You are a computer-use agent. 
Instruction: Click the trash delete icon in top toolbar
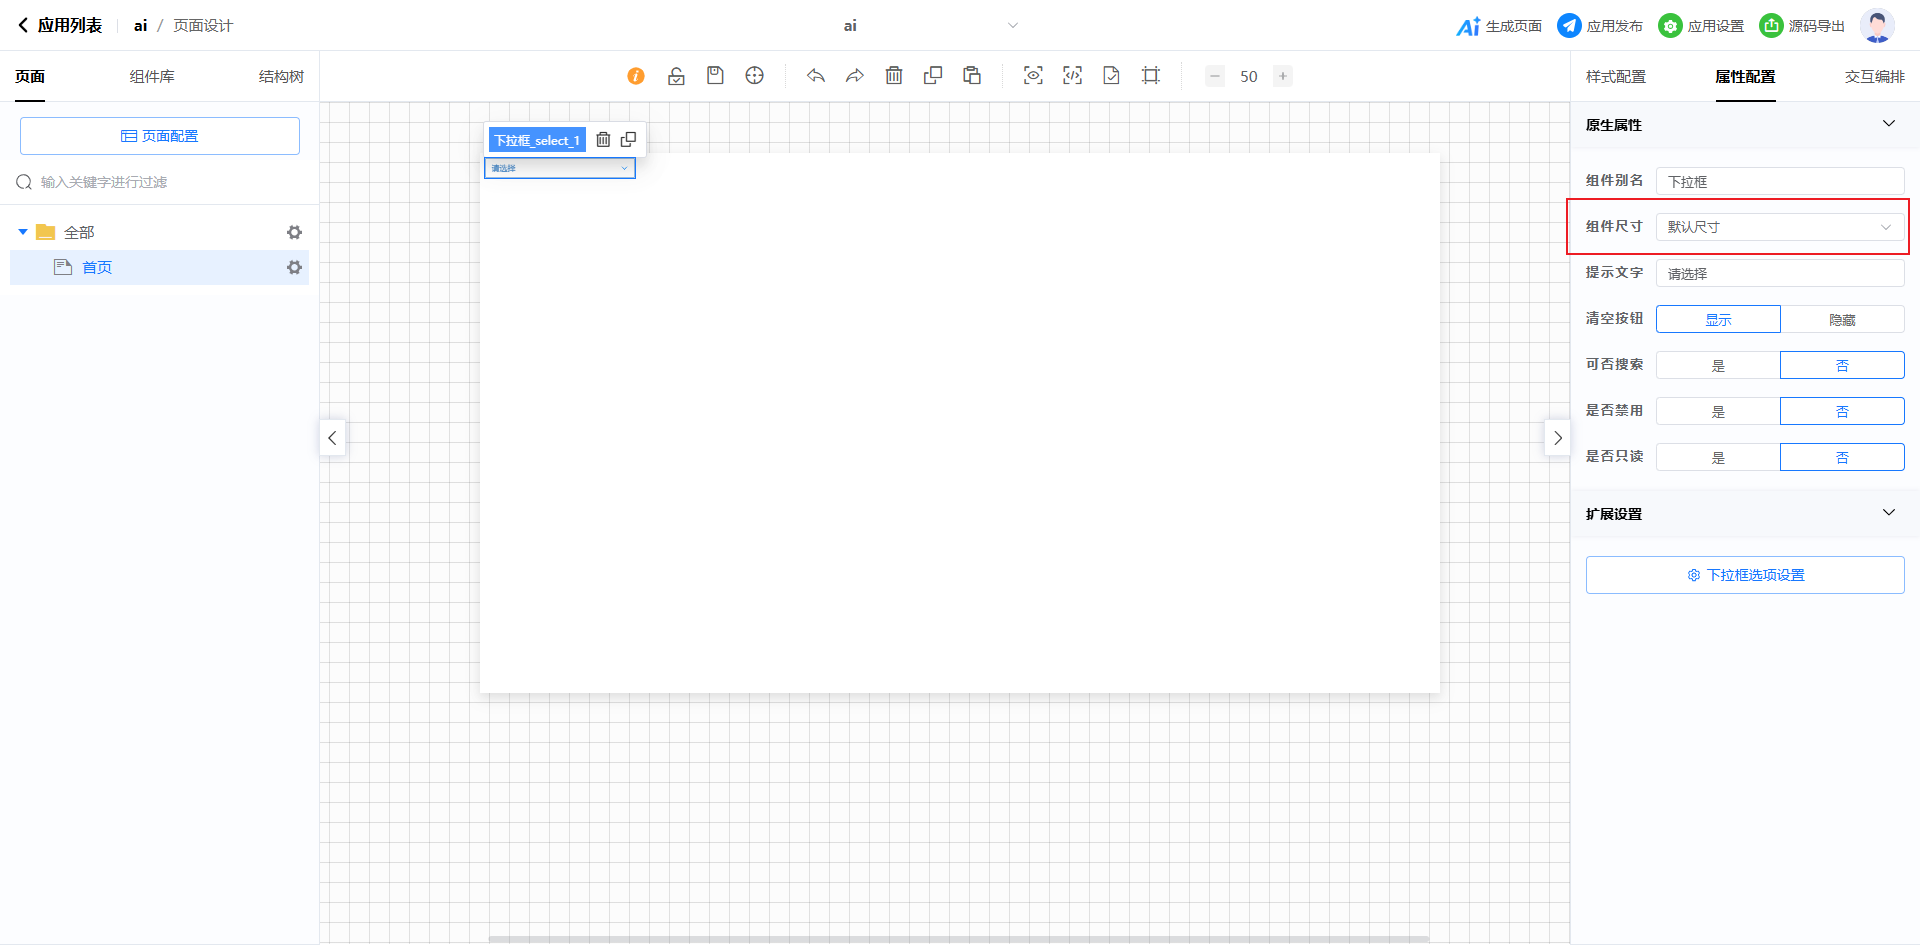click(x=894, y=76)
